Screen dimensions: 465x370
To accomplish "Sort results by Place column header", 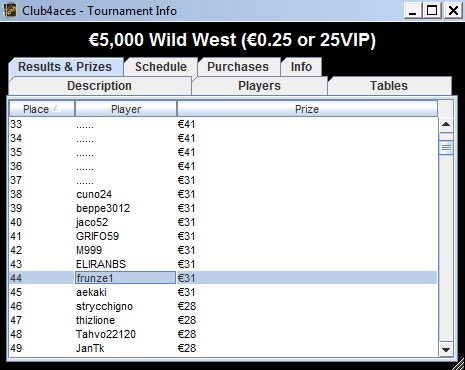I will [x=42, y=109].
